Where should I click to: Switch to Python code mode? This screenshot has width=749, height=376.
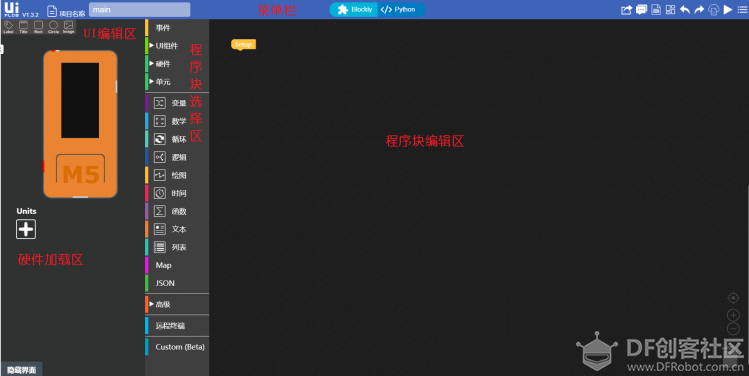tap(400, 10)
